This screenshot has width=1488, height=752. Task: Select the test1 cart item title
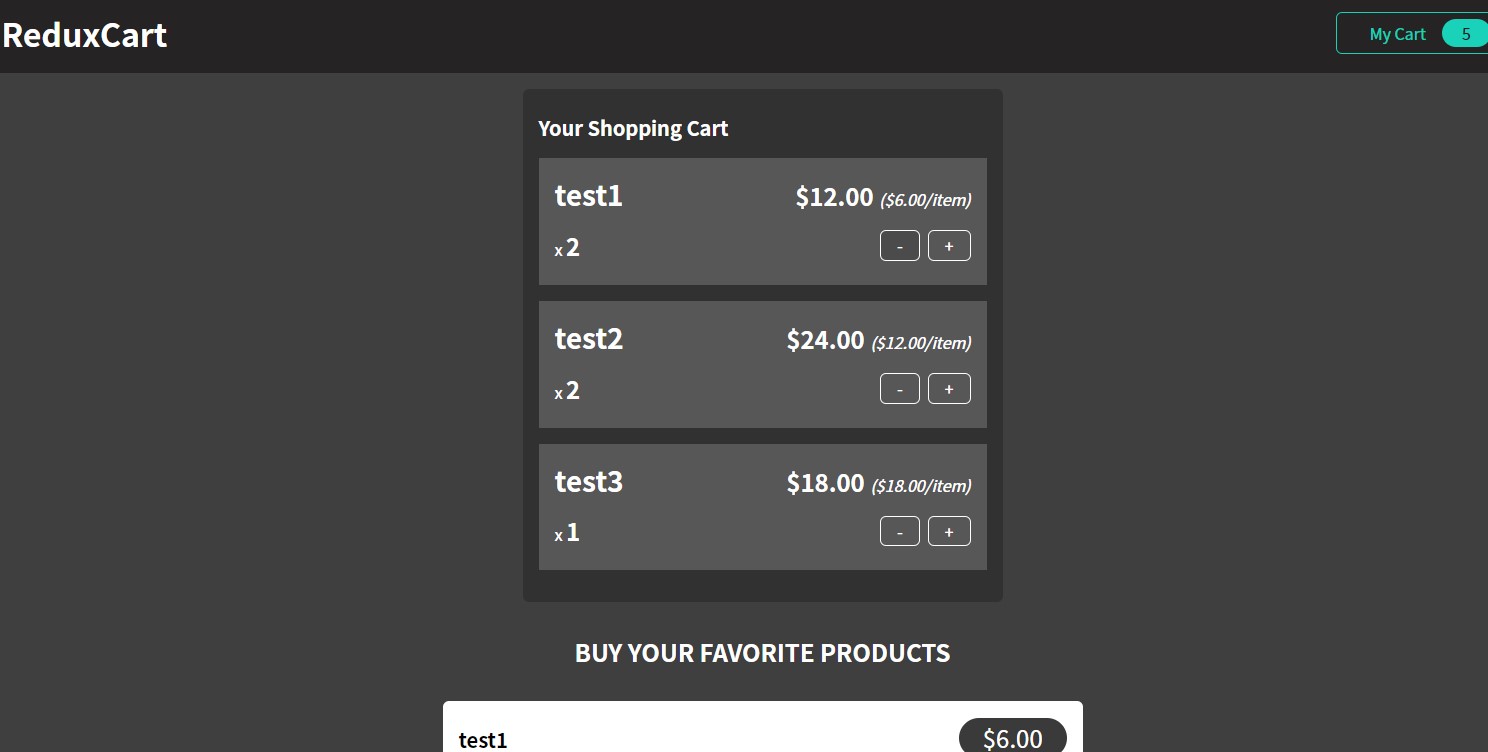pyautogui.click(x=588, y=196)
